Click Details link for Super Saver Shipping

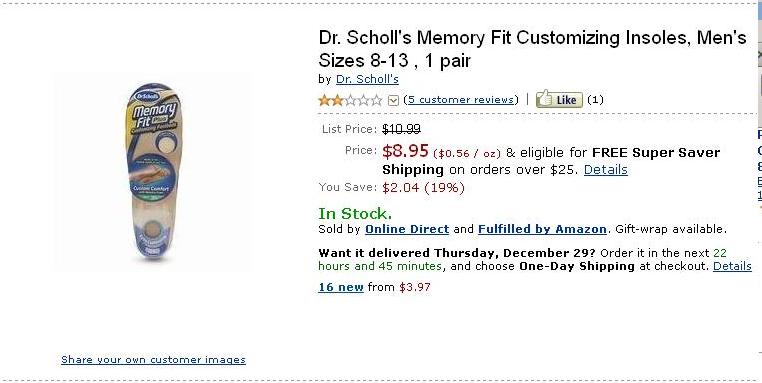pos(606,170)
